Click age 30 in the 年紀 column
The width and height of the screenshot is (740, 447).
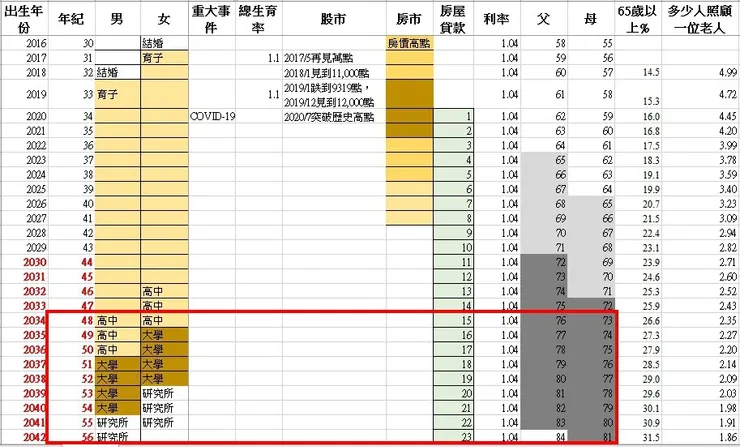point(71,43)
